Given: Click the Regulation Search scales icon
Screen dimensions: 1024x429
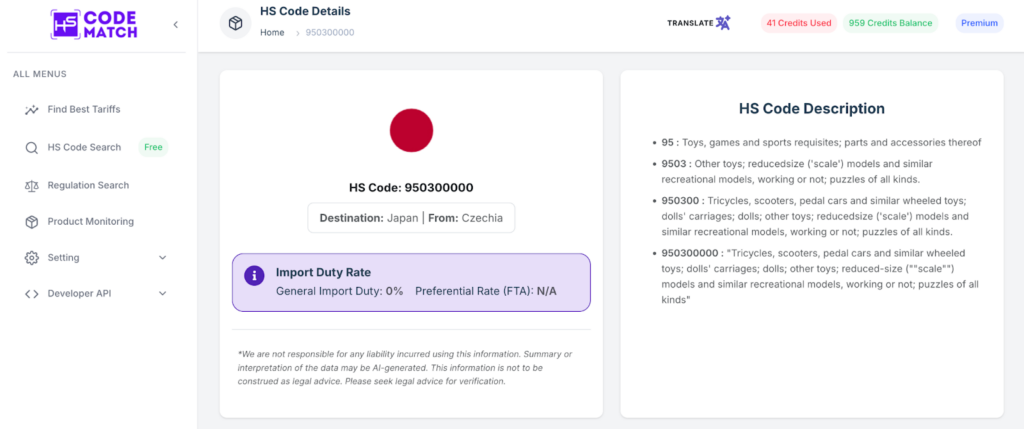Looking at the screenshot, I should [32, 185].
